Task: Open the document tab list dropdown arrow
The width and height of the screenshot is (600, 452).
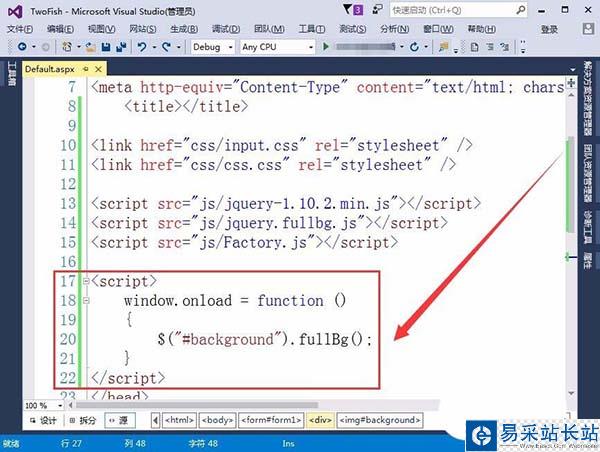Action: 572,70
